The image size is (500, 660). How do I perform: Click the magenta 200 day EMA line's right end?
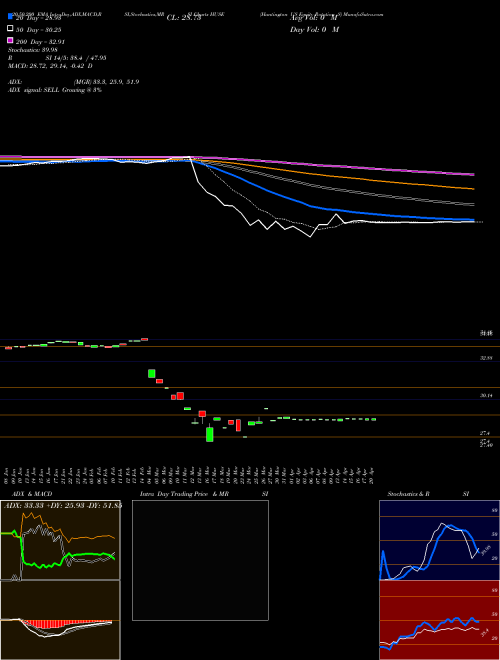tap(473, 174)
